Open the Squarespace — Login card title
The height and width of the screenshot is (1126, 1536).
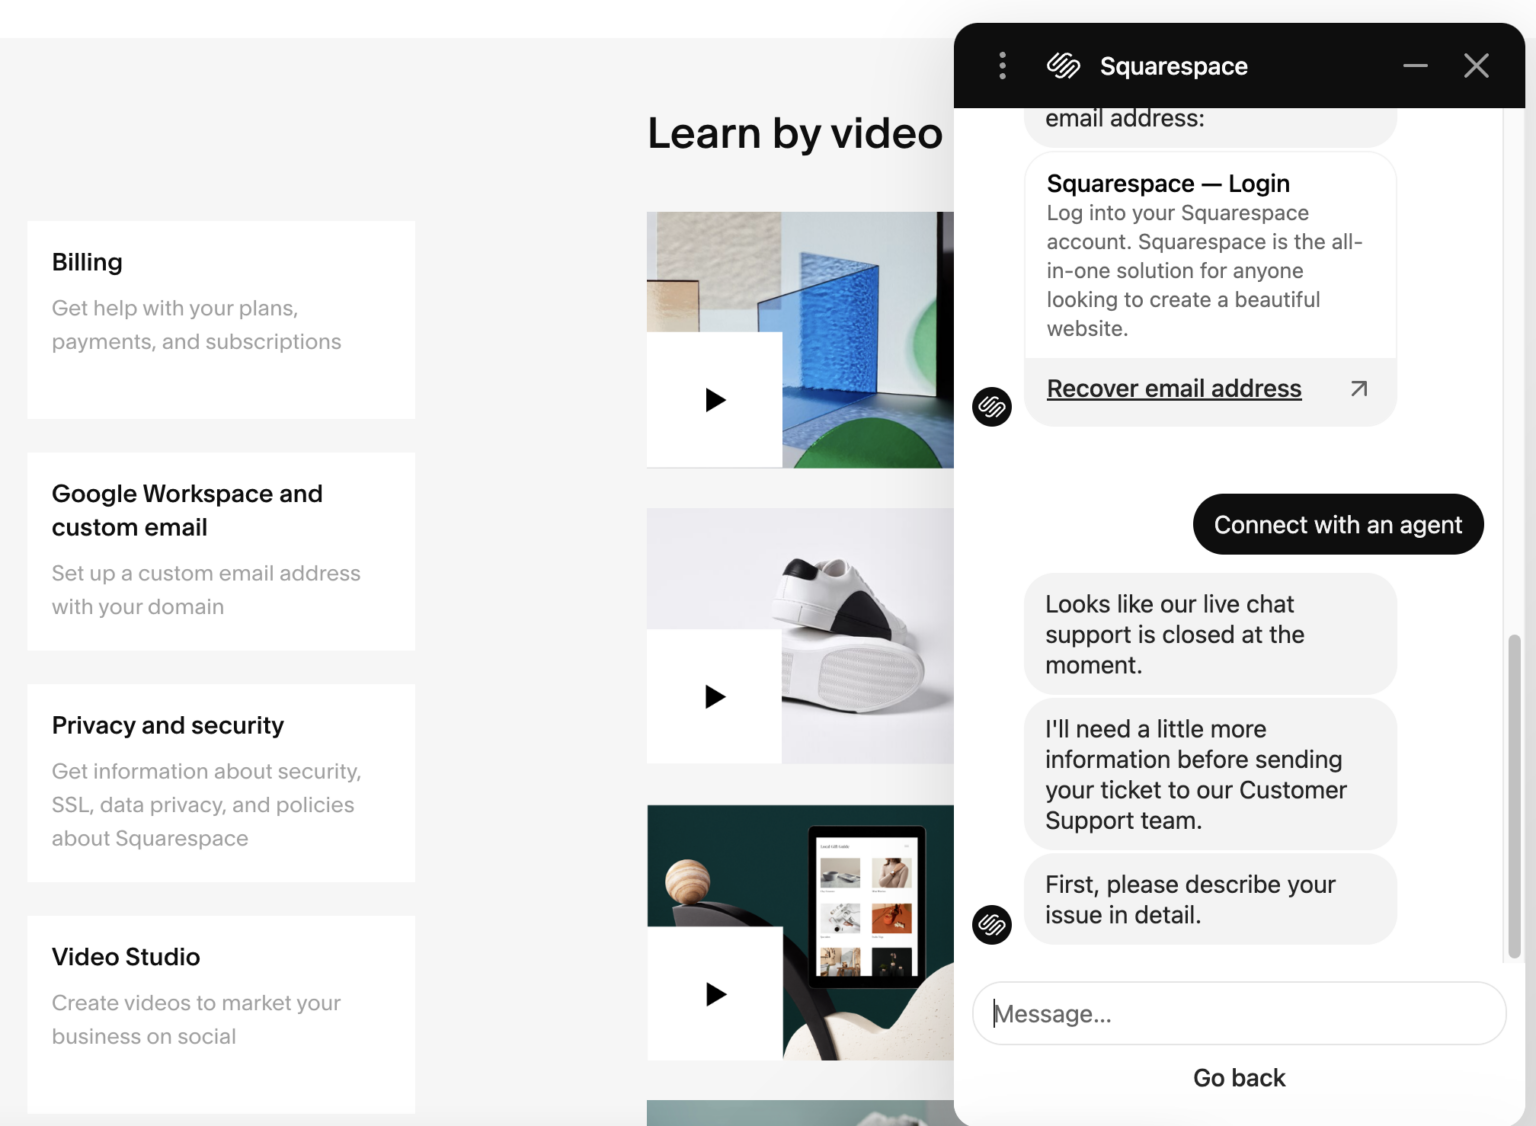(x=1167, y=184)
